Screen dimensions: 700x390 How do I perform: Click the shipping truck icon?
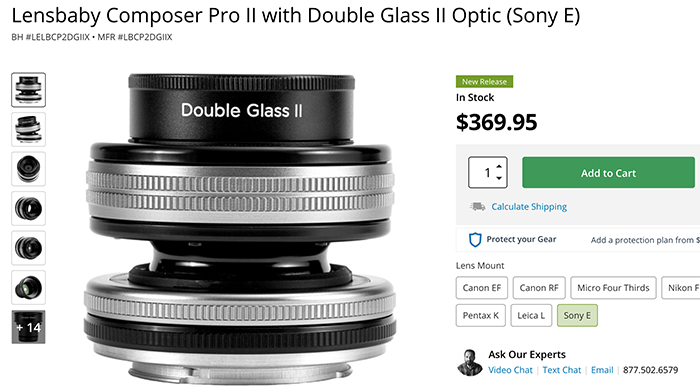click(x=477, y=207)
